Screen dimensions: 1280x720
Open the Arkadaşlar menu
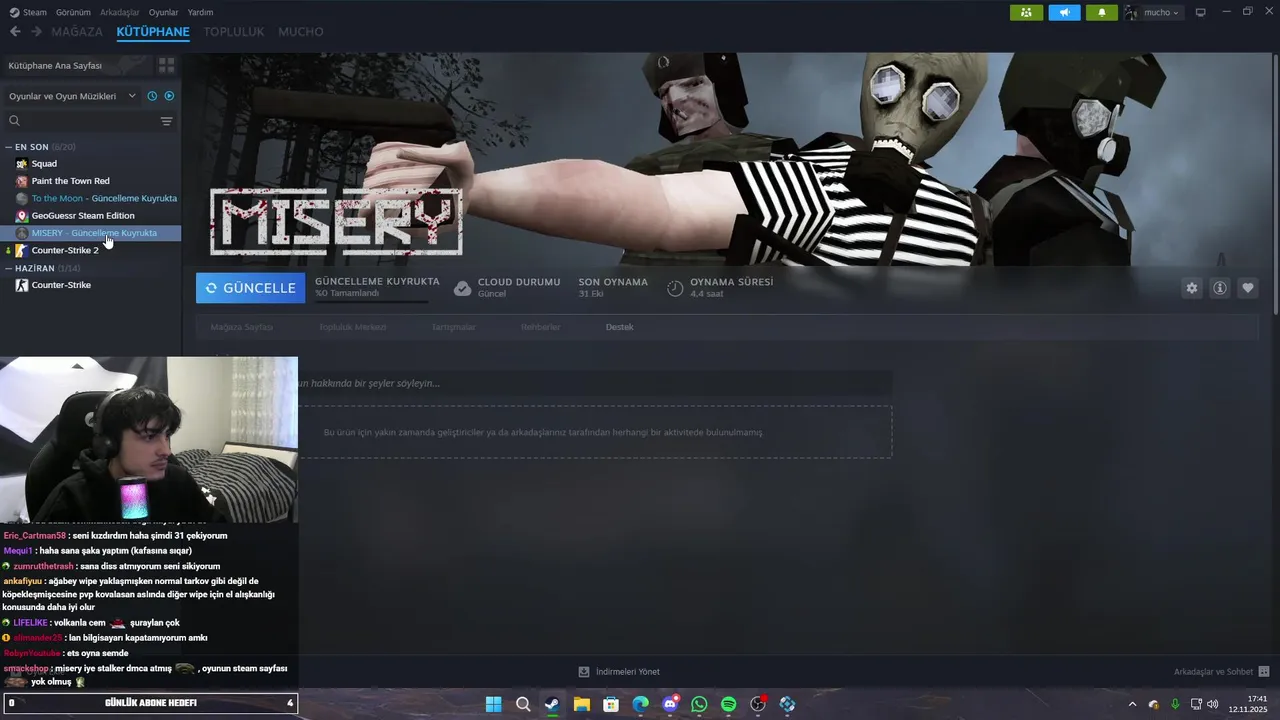(120, 12)
